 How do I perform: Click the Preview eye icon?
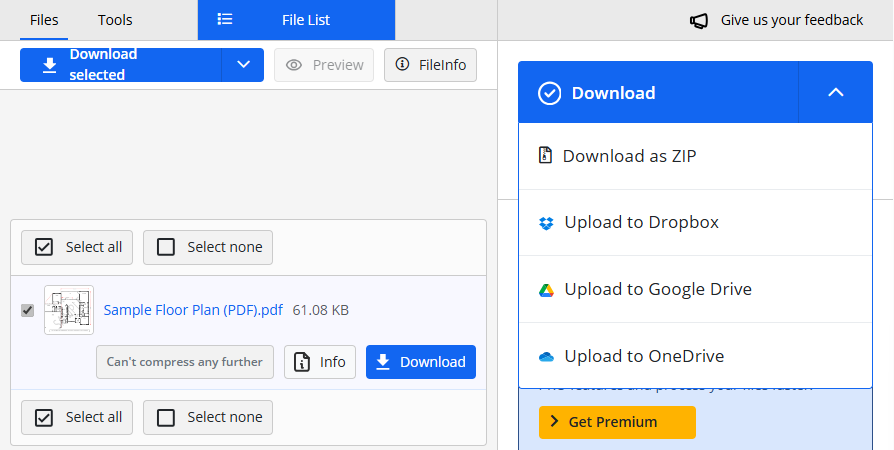(294, 65)
